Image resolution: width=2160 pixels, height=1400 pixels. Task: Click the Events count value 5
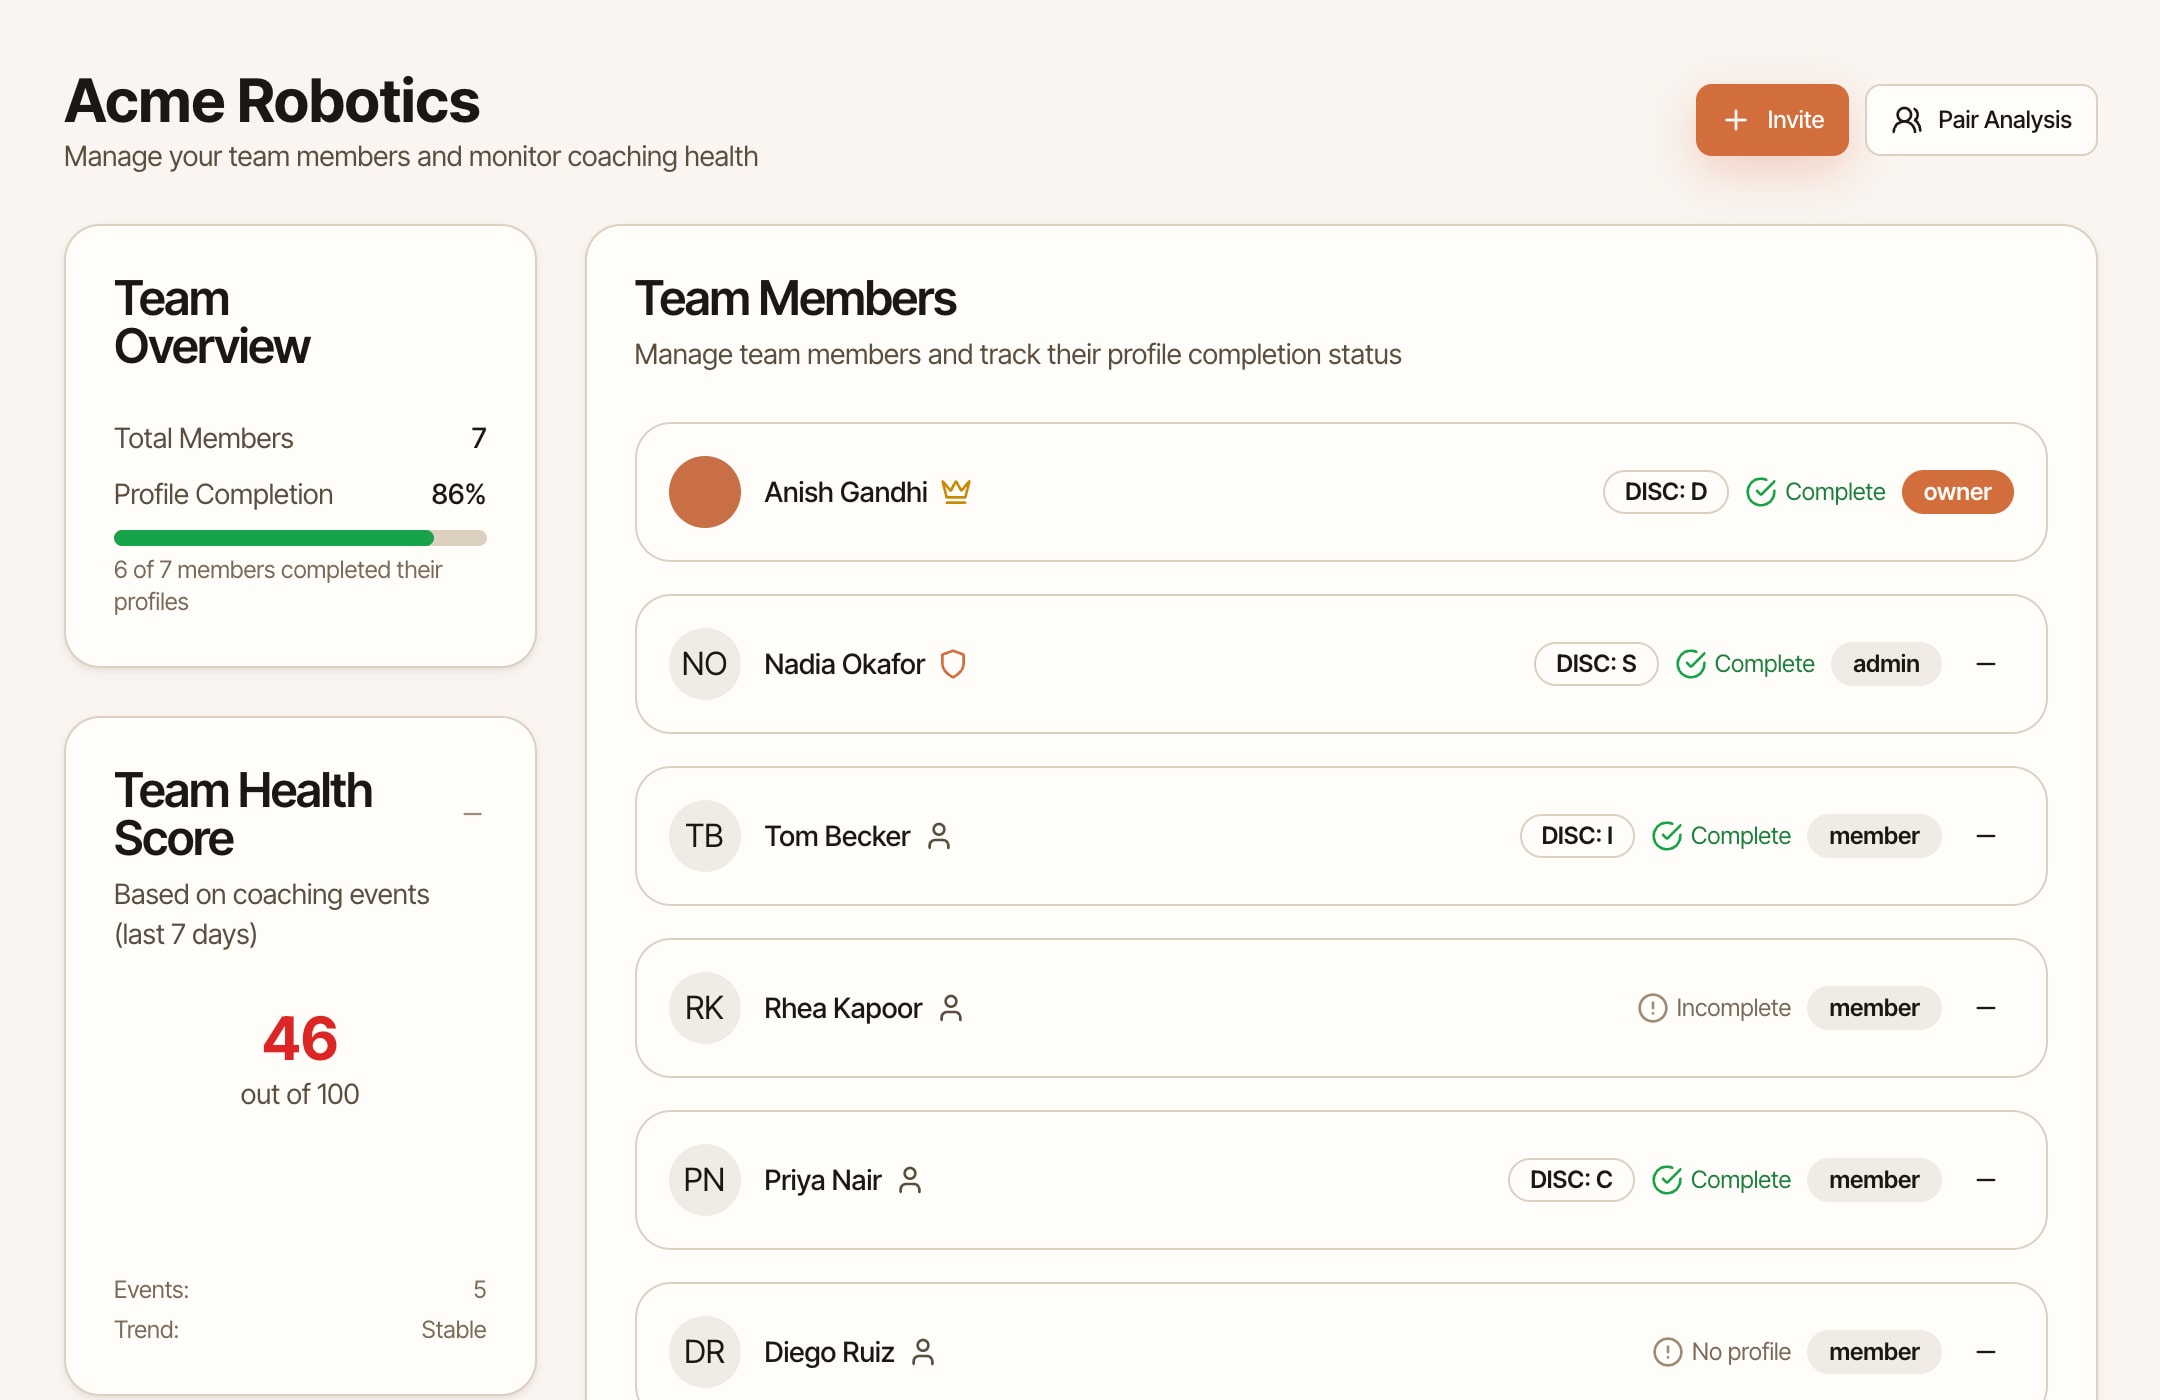480,1290
